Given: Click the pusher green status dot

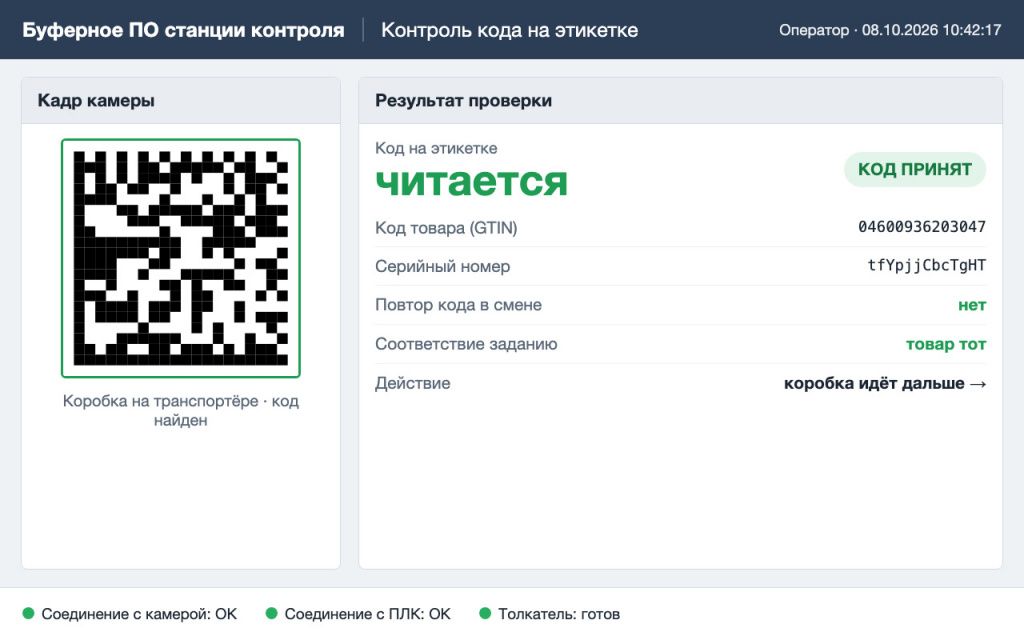Looking at the screenshot, I should click(485, 613).
